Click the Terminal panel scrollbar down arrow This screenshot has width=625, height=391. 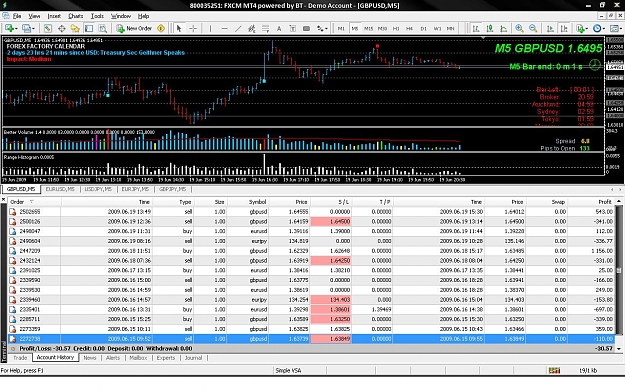coord(619,348)
